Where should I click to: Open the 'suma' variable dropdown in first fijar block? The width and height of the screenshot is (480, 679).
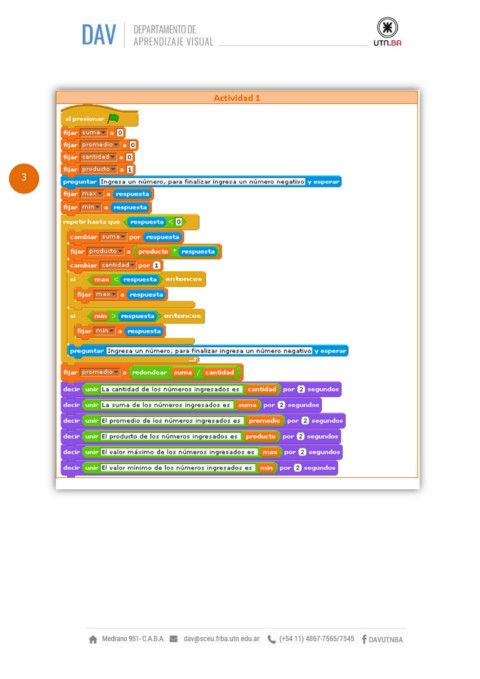(x=94, y=133)
